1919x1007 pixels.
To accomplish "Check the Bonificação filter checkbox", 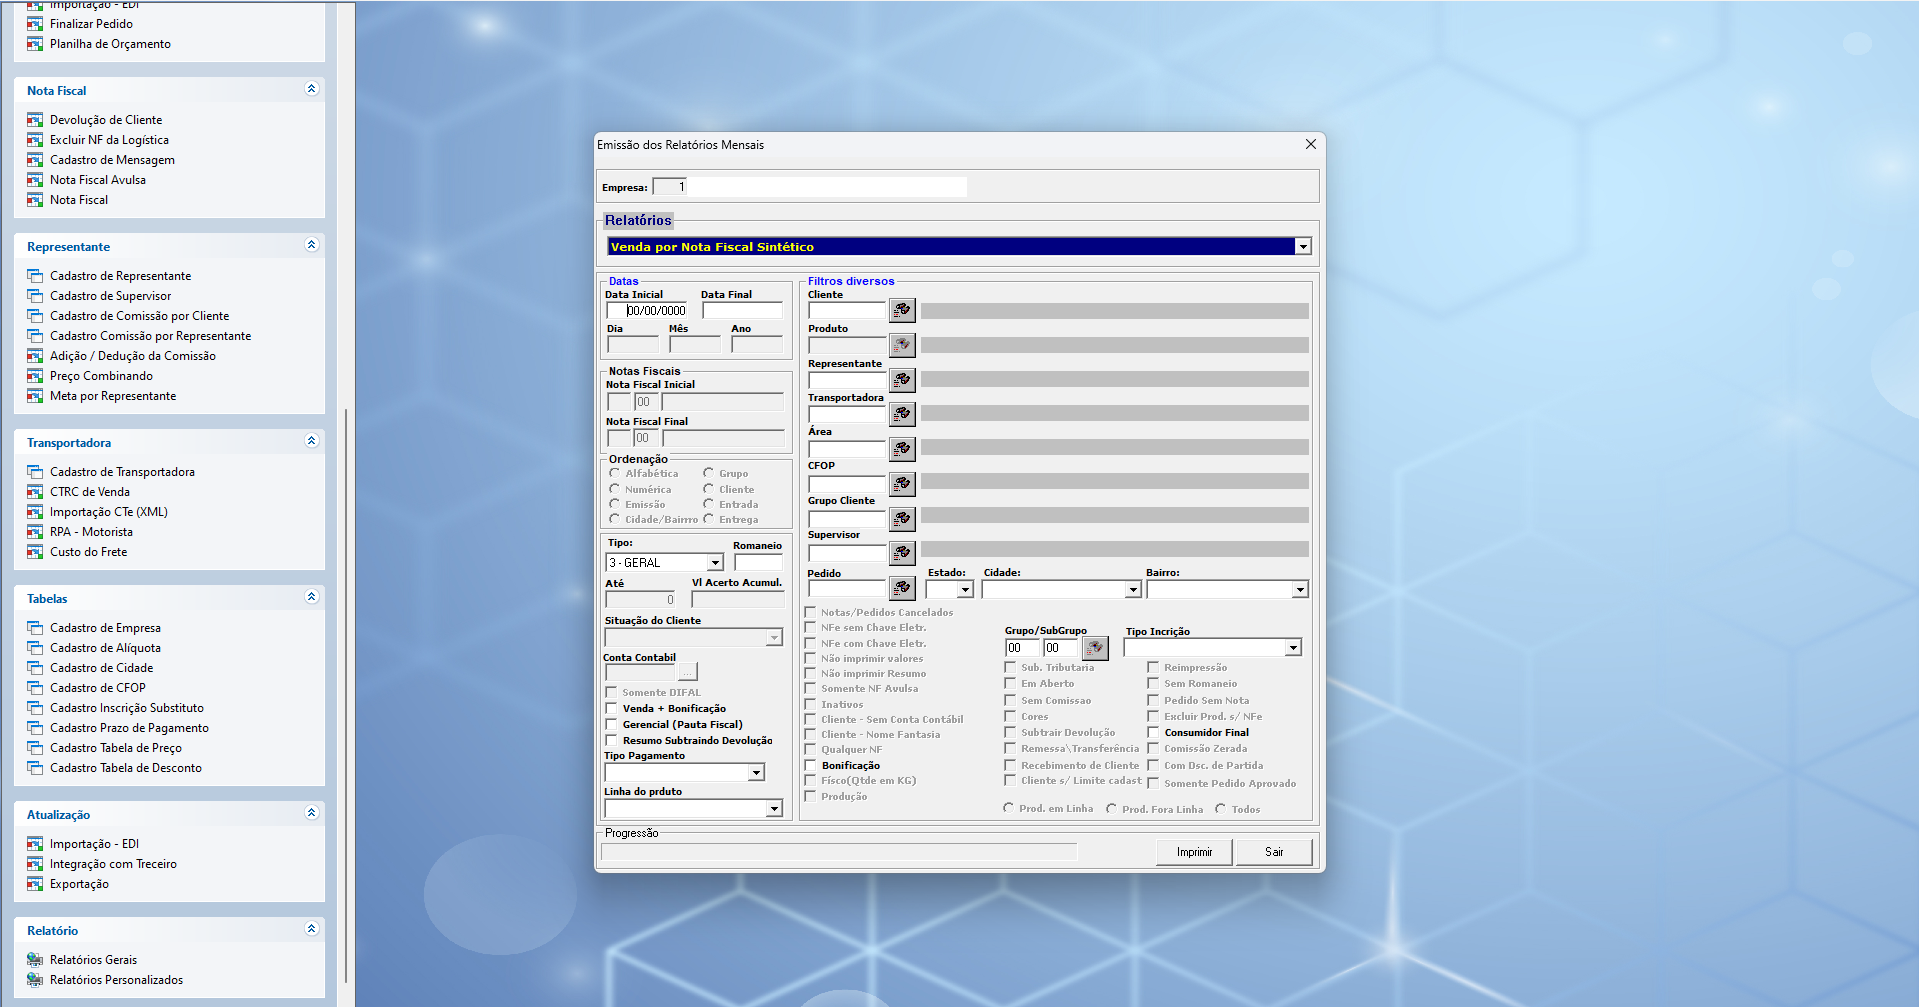I will click(x=810, y=765).
